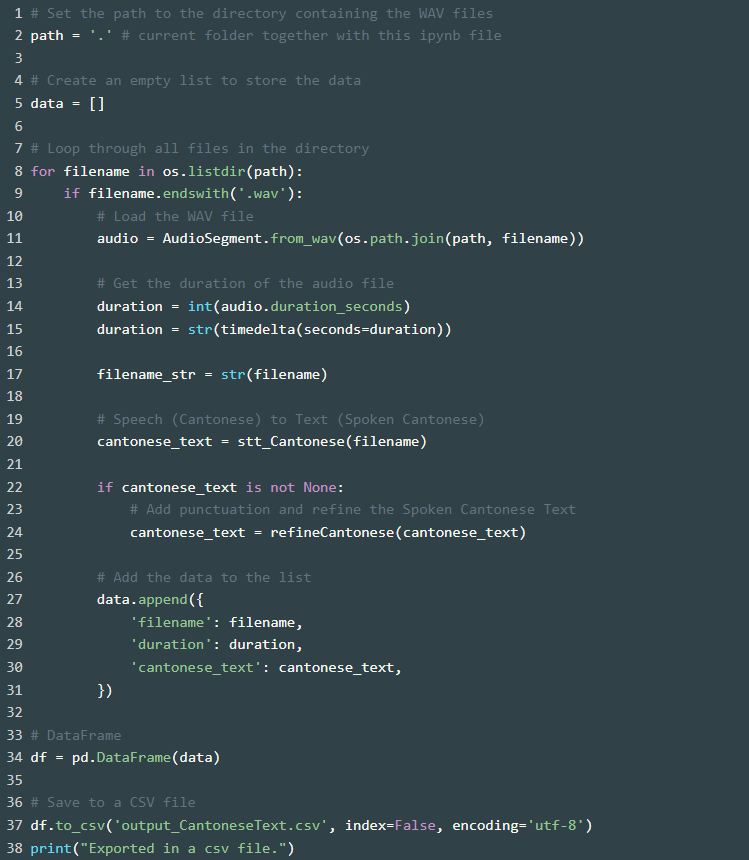Click the comment "# current folder together with this ipynb file"
Viewport: 749px width, 860px height.
[311, 36]
